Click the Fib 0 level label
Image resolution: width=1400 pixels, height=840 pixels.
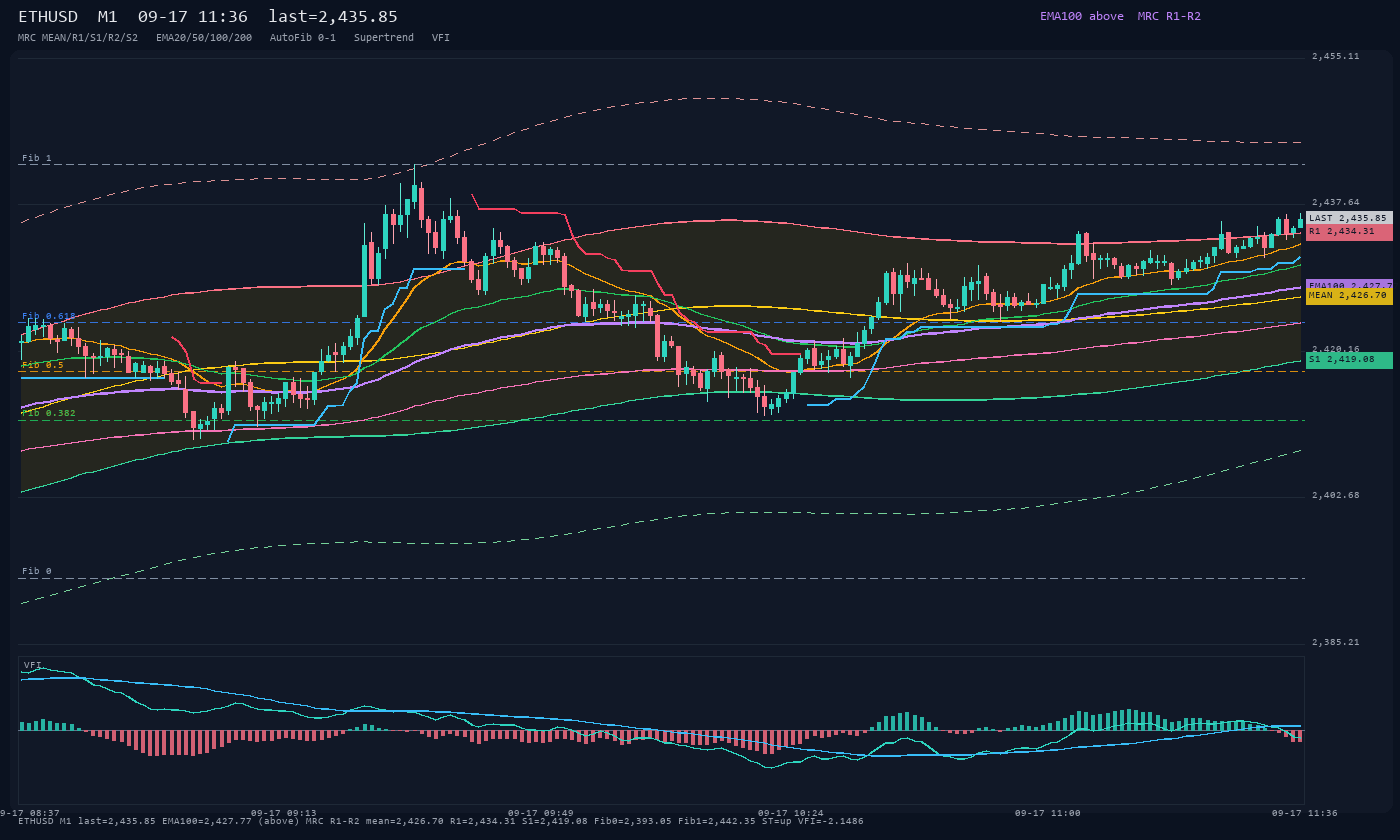(37, 571)
